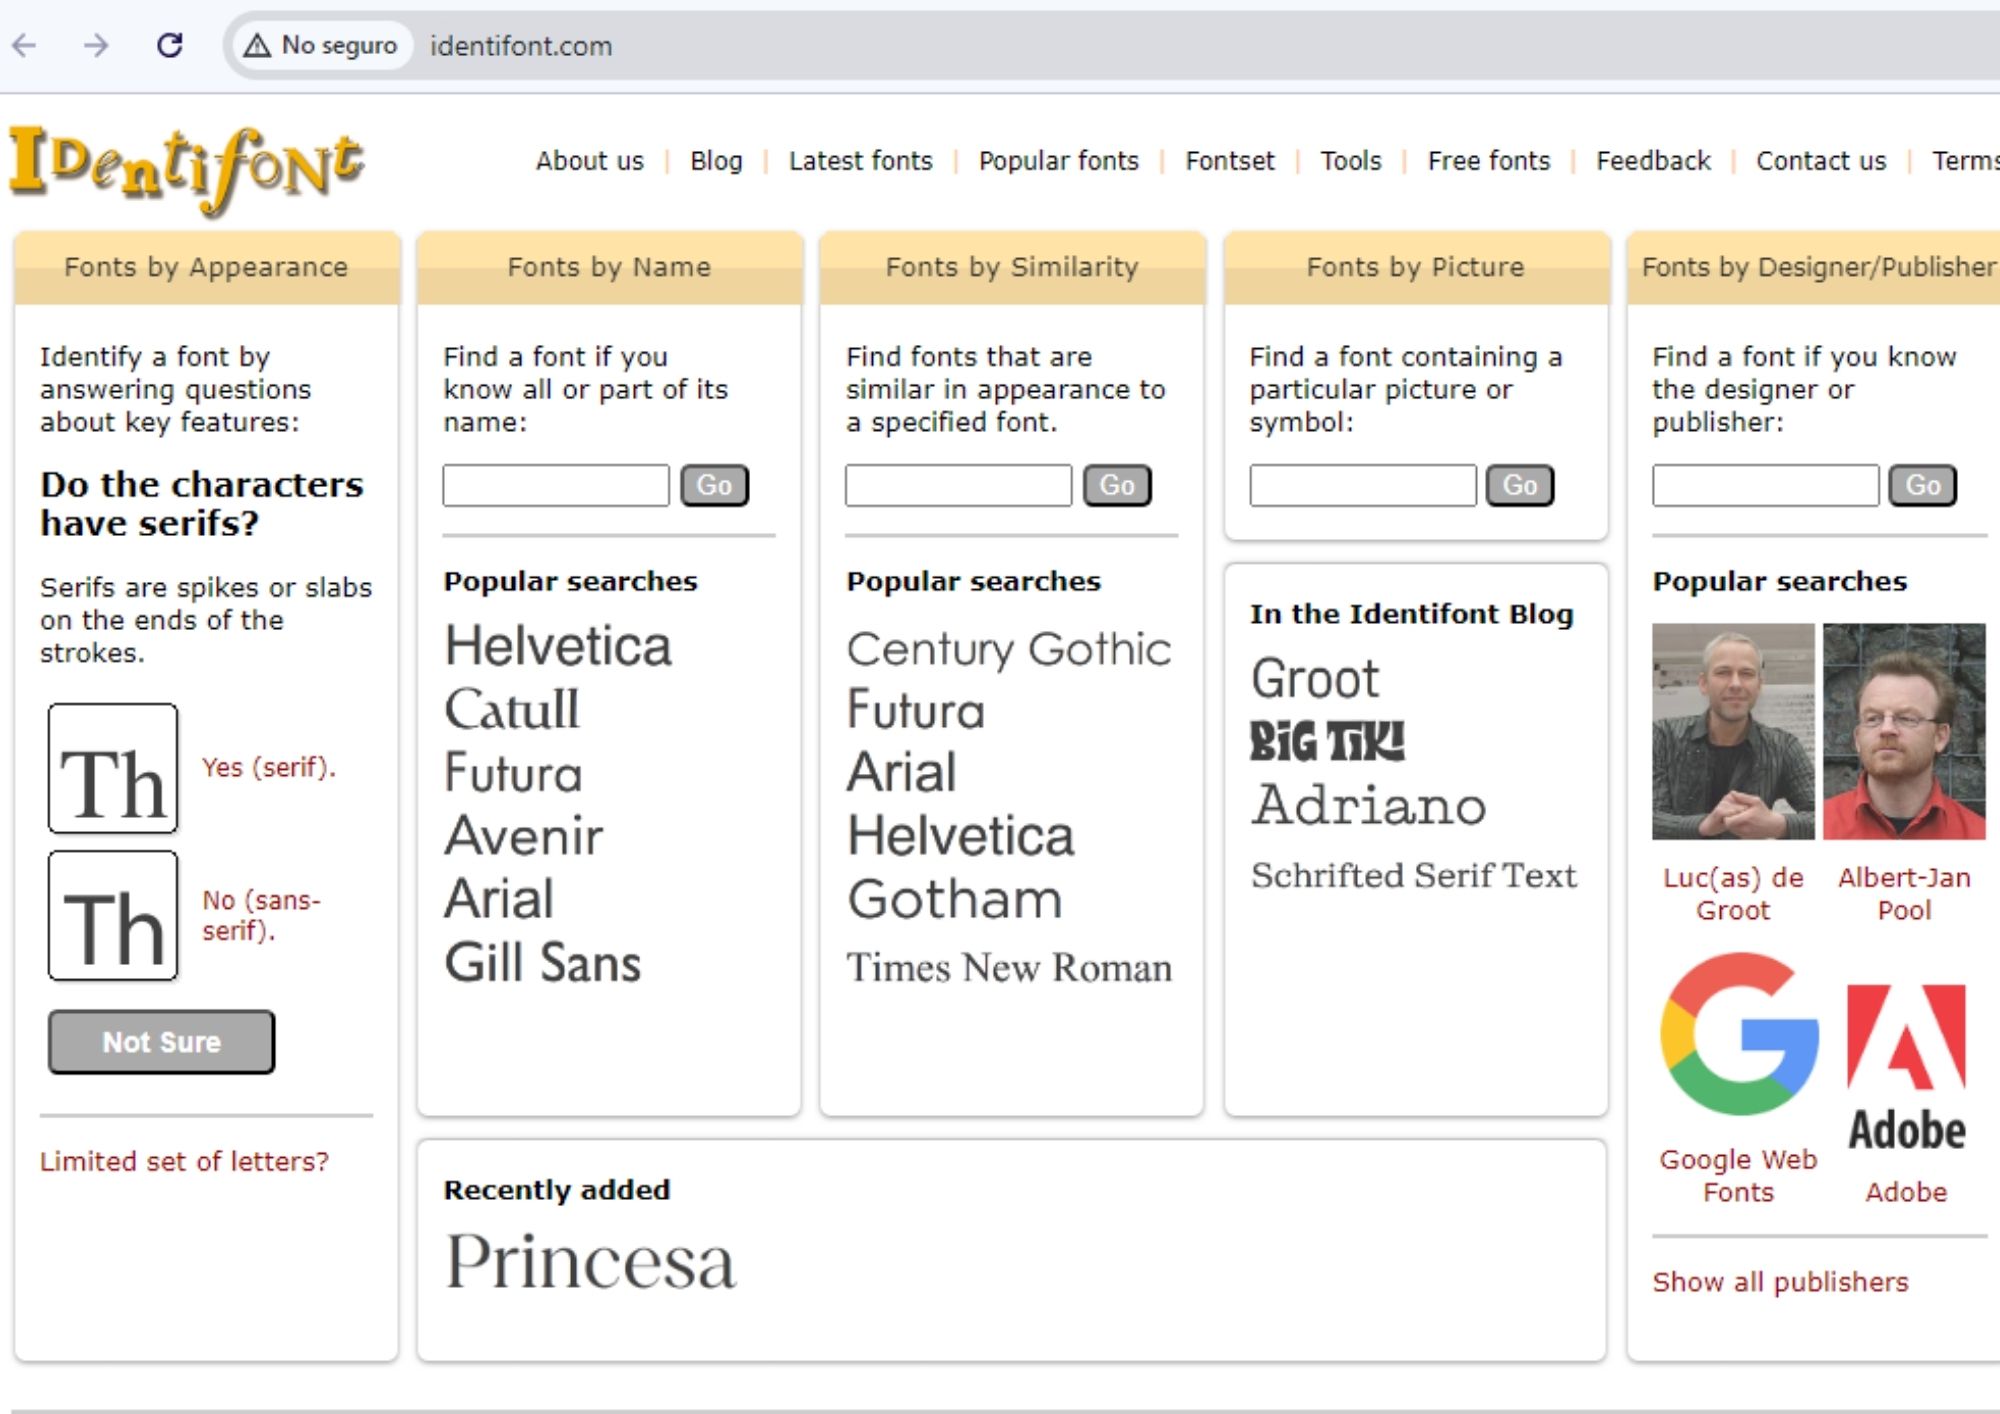Click Go in Fonts by Picture
The image size is (2000, 1414).
point(1520,485)
